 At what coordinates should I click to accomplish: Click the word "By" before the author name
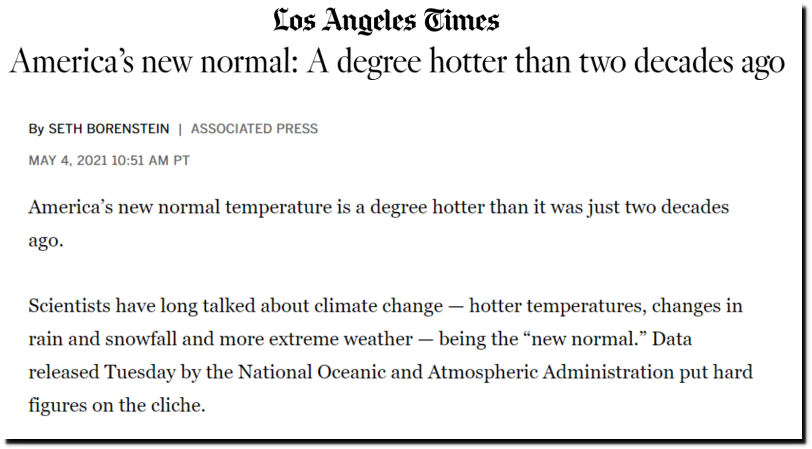36,128
